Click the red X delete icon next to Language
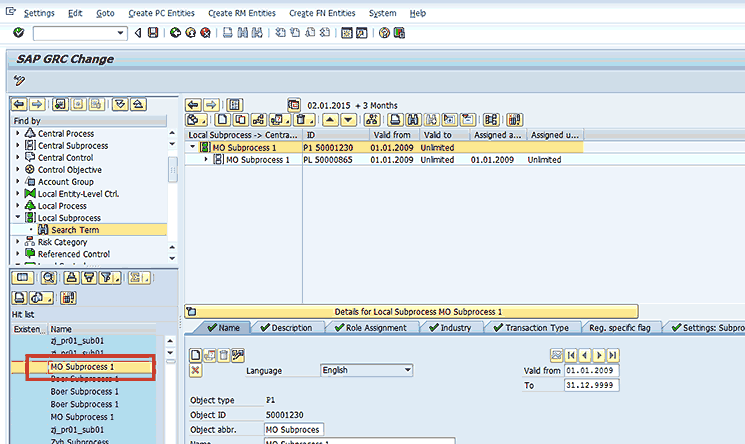Screen dimensions: 745x444 coord(195,370)
